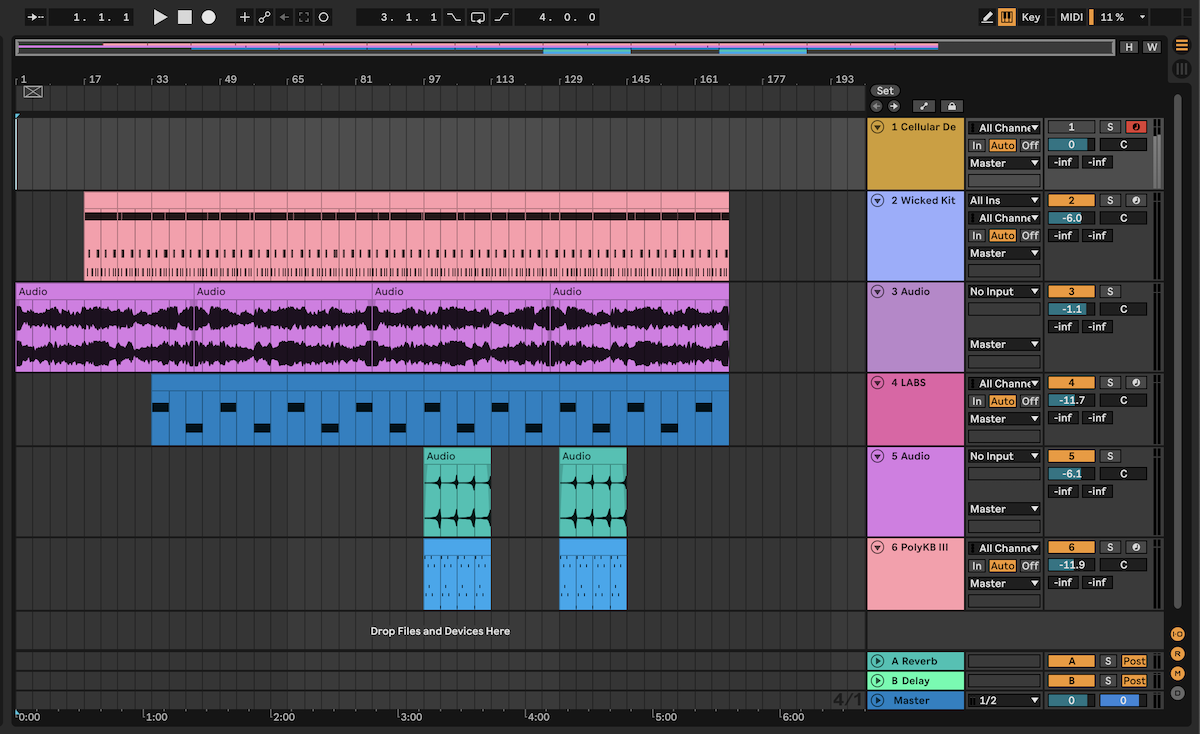Toggle the M mixer show/hide button
The height and width of the screenshot is (734, 1200).
tap(1177, 673)
